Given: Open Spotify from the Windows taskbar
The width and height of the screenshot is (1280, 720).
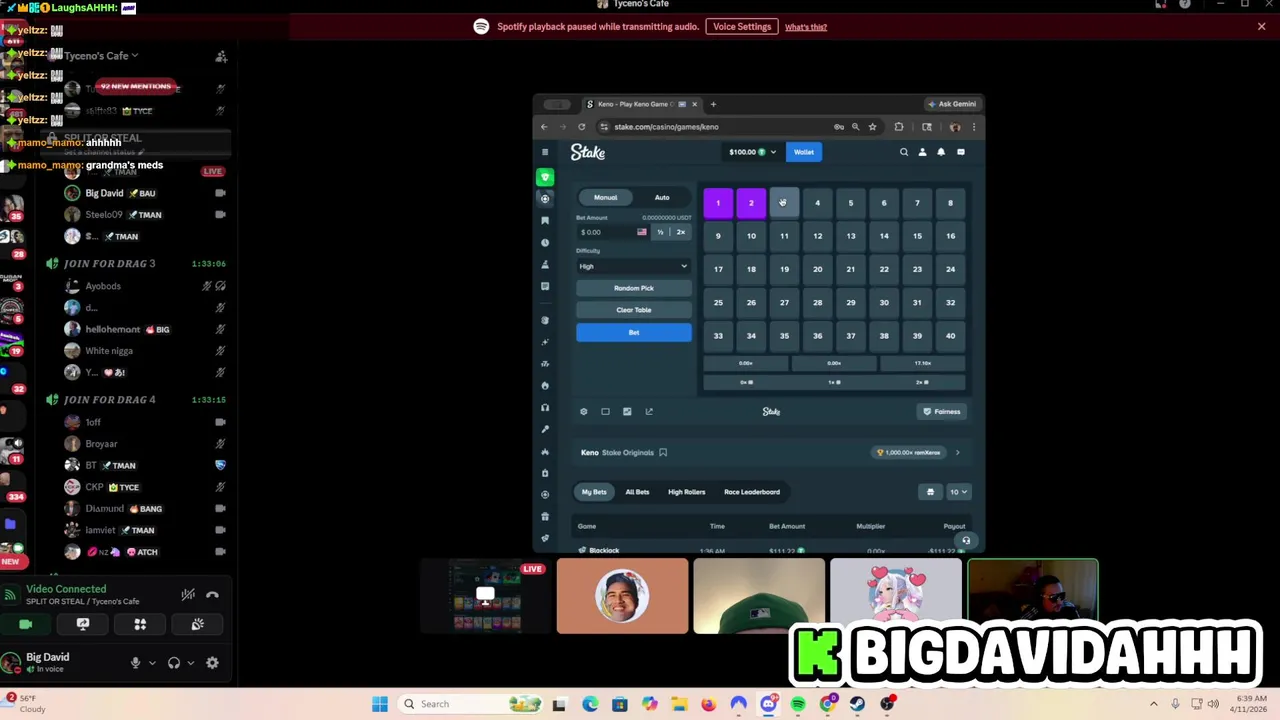Looking at the screenshot, I should point(798,704).
